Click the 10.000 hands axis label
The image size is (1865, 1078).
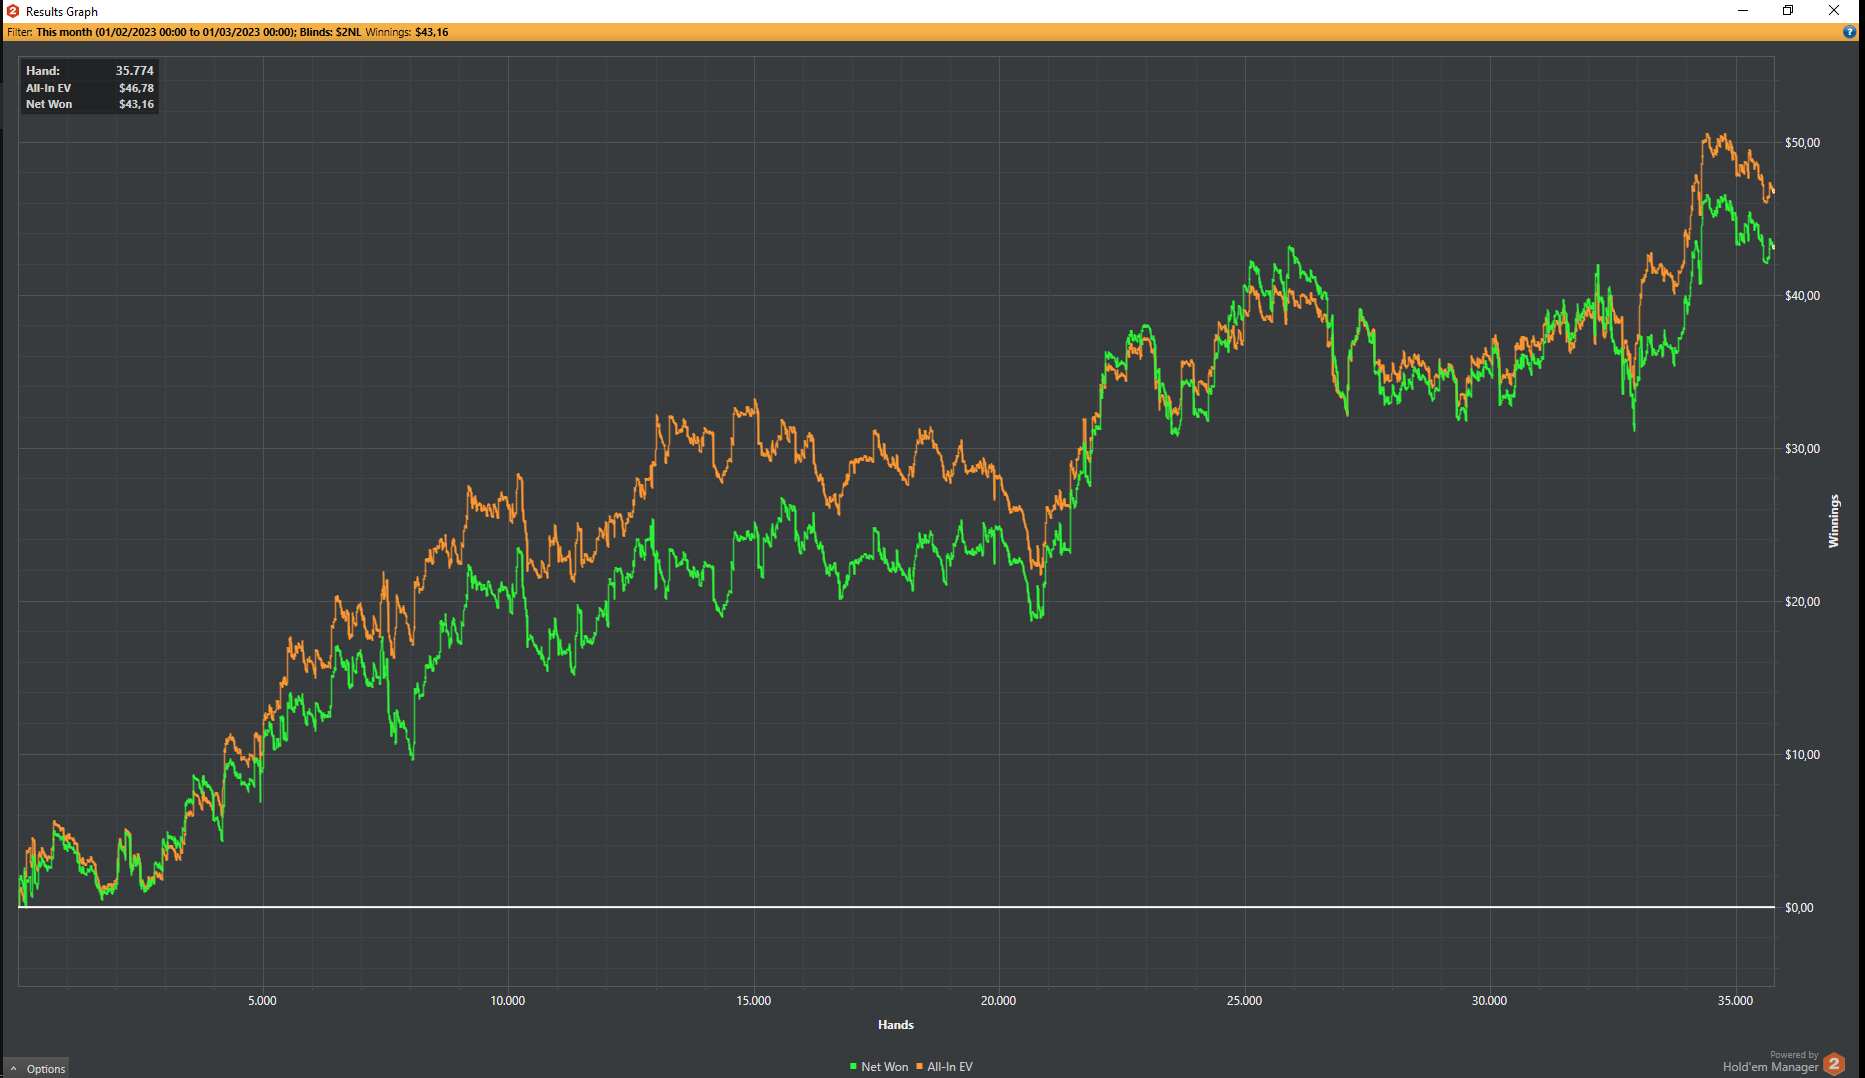[x=508, y=1001]
